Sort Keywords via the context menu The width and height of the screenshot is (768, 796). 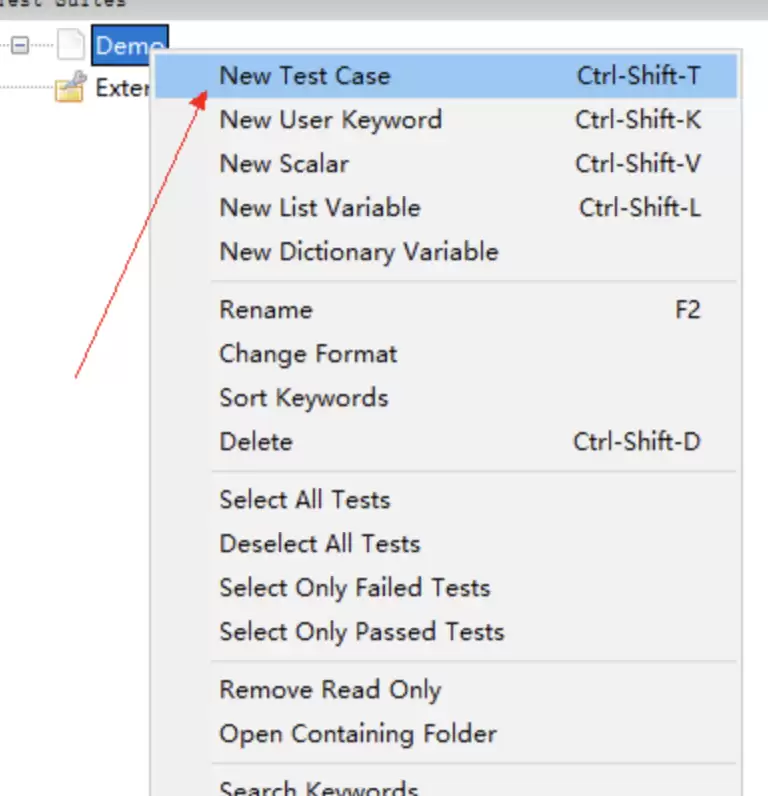pyautogui.click(x=446, y=398)
